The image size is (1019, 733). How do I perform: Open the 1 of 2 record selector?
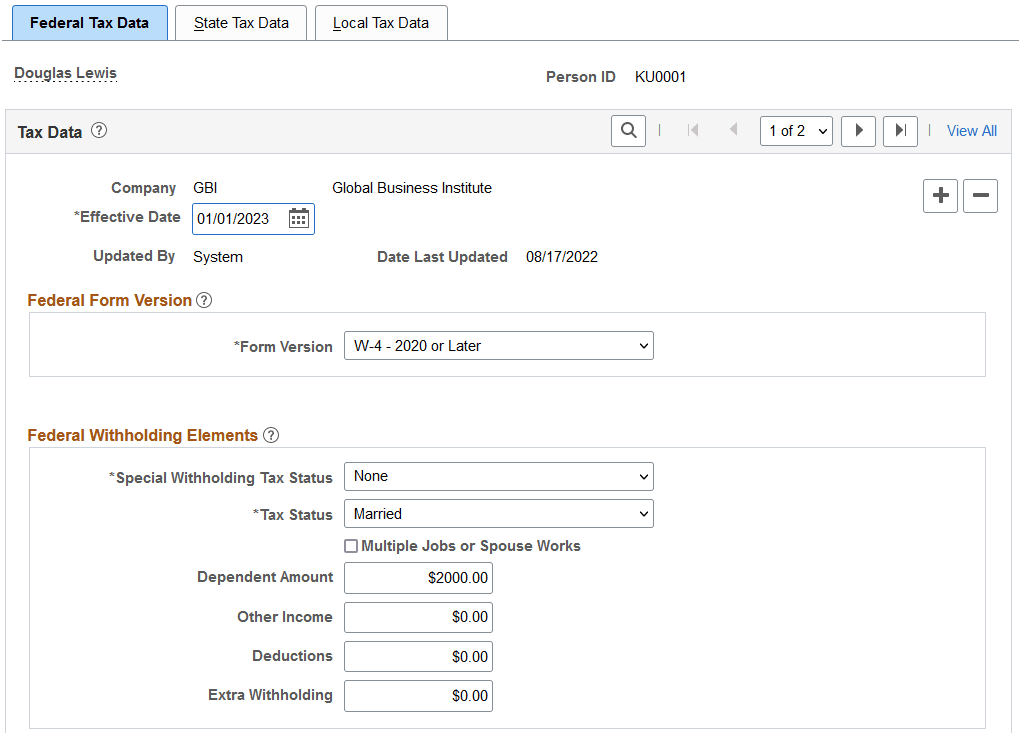coord(796,130)
